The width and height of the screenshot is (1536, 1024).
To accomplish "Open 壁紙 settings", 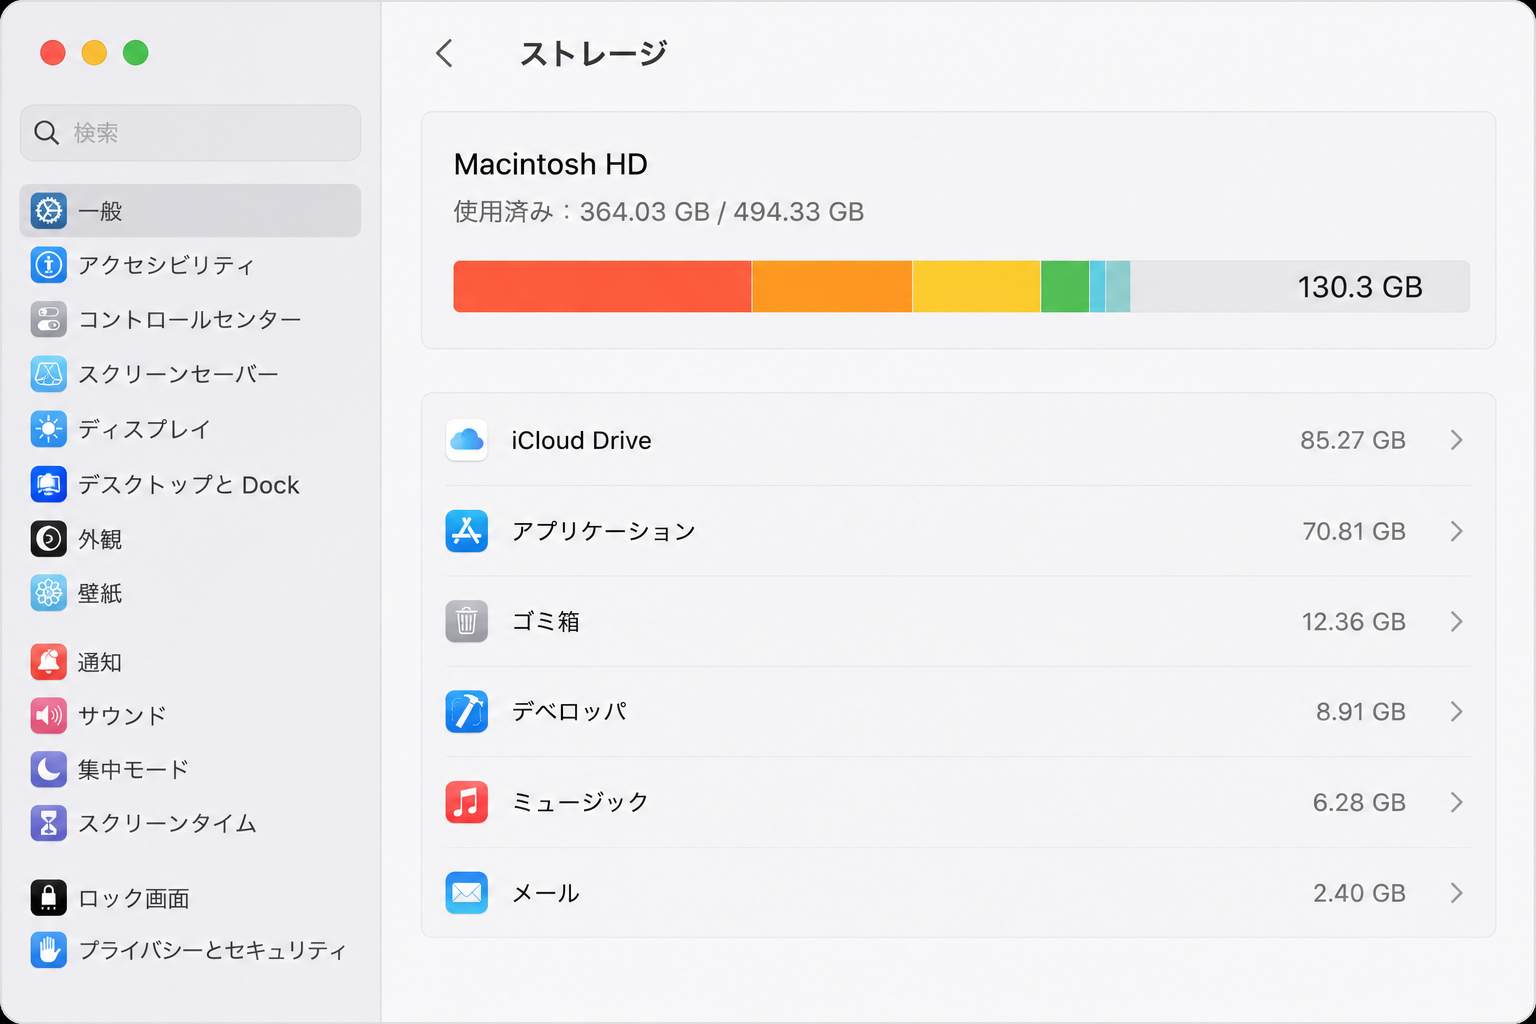I will 190,593.
